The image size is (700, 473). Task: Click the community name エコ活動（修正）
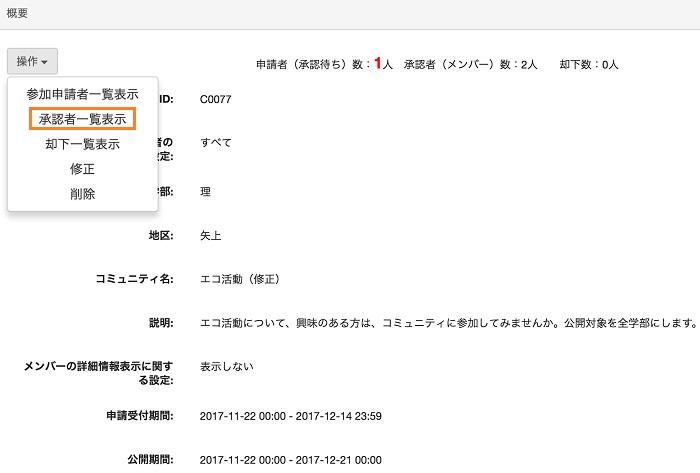tap(240, 279)
